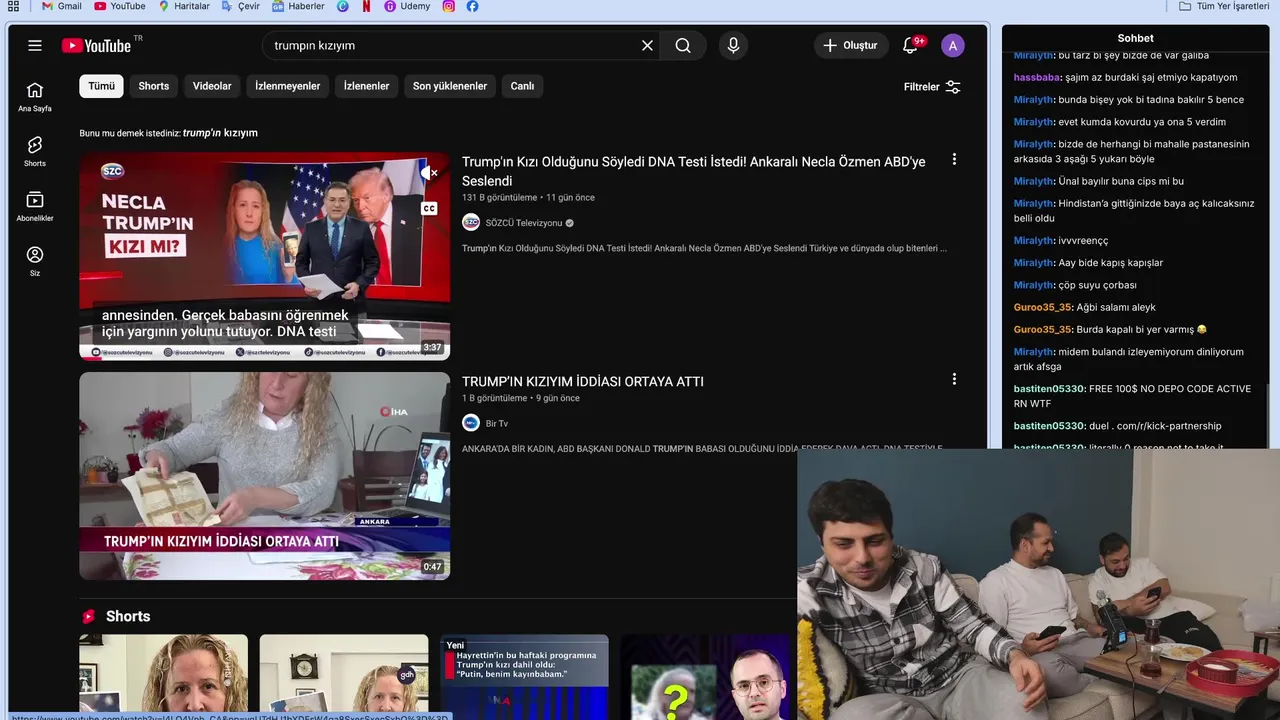Open the Netflix bookmark icon
The width and height of the screenshot is (1280, 720).
click(x=366, y=6)
